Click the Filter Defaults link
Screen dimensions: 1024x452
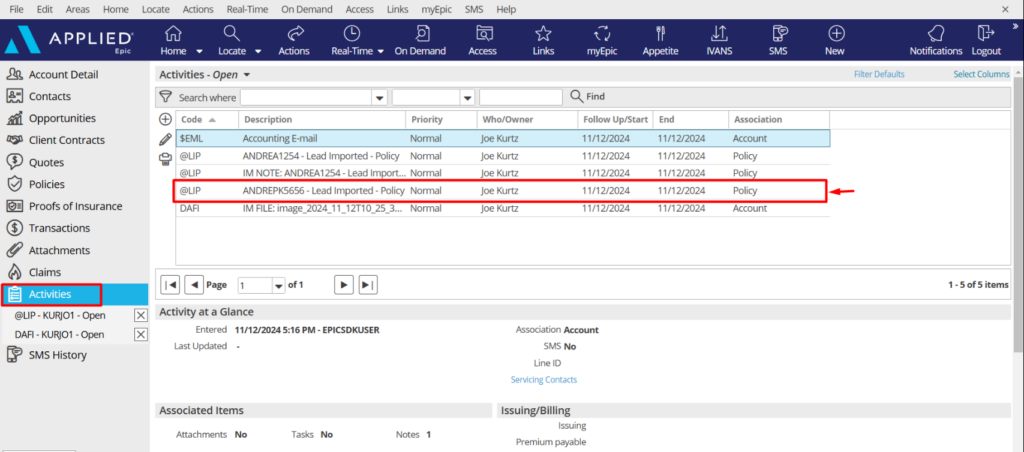[x=879, y=74]
